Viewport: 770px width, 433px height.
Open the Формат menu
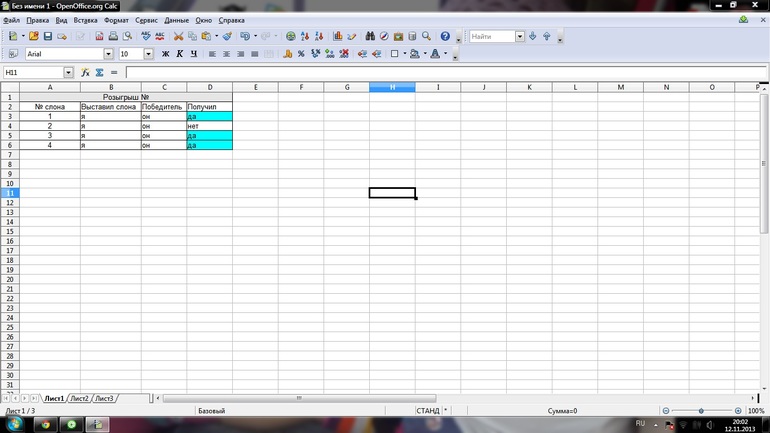pos(116,20)
